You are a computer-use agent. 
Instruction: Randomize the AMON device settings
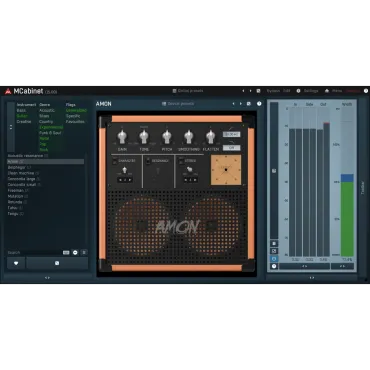(x=249, y=104)
